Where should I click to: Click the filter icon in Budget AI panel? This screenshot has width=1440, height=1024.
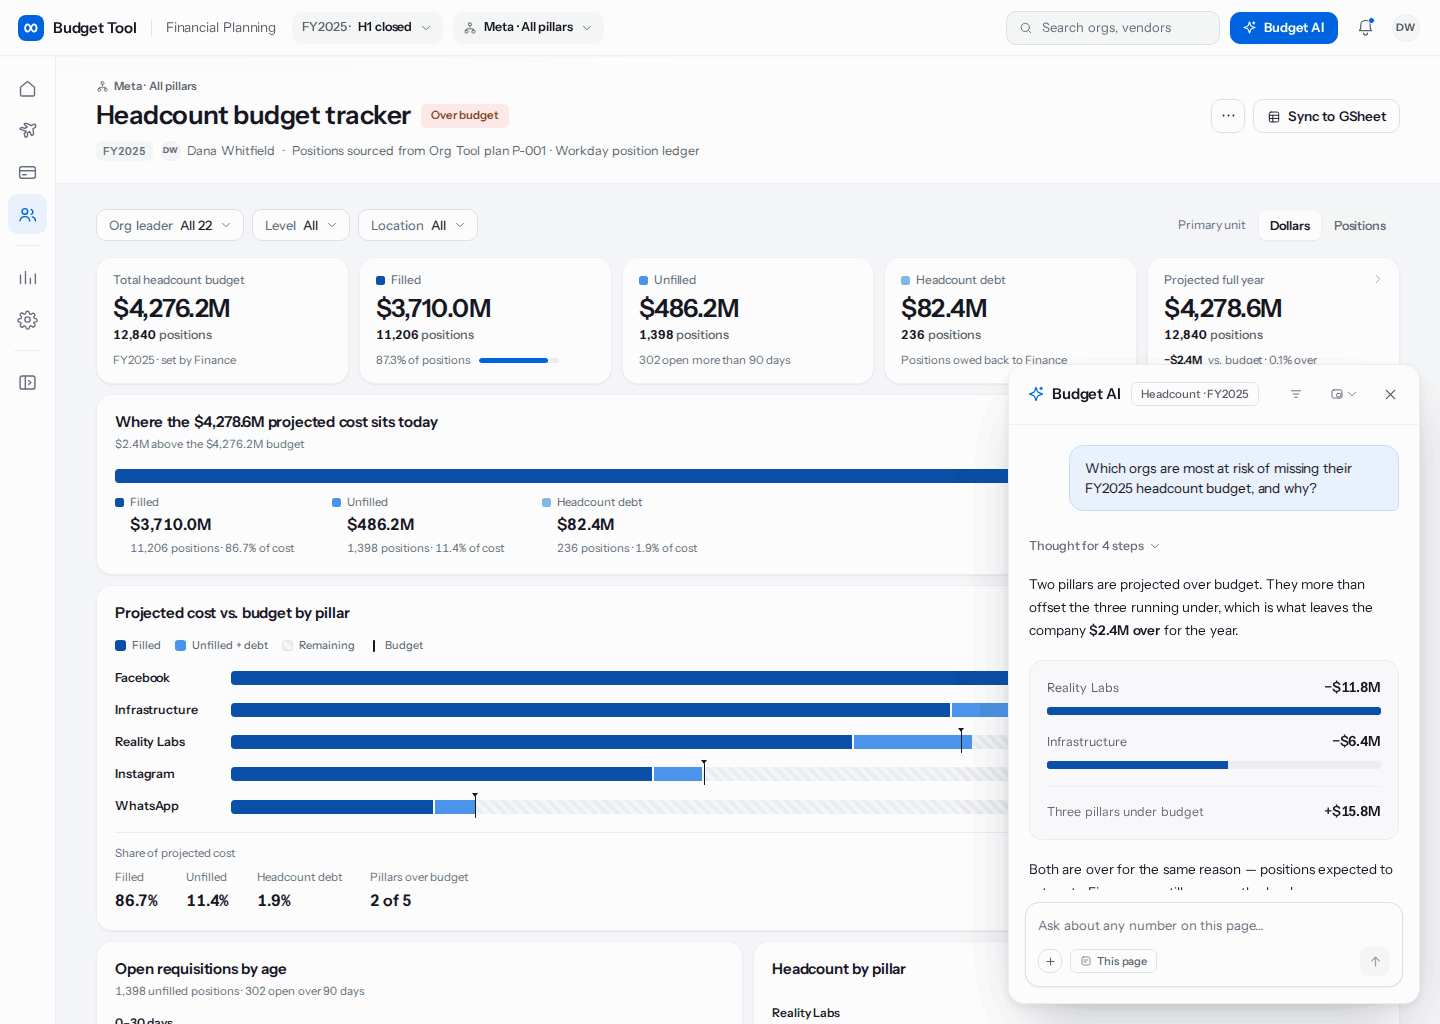[1296, 394]
